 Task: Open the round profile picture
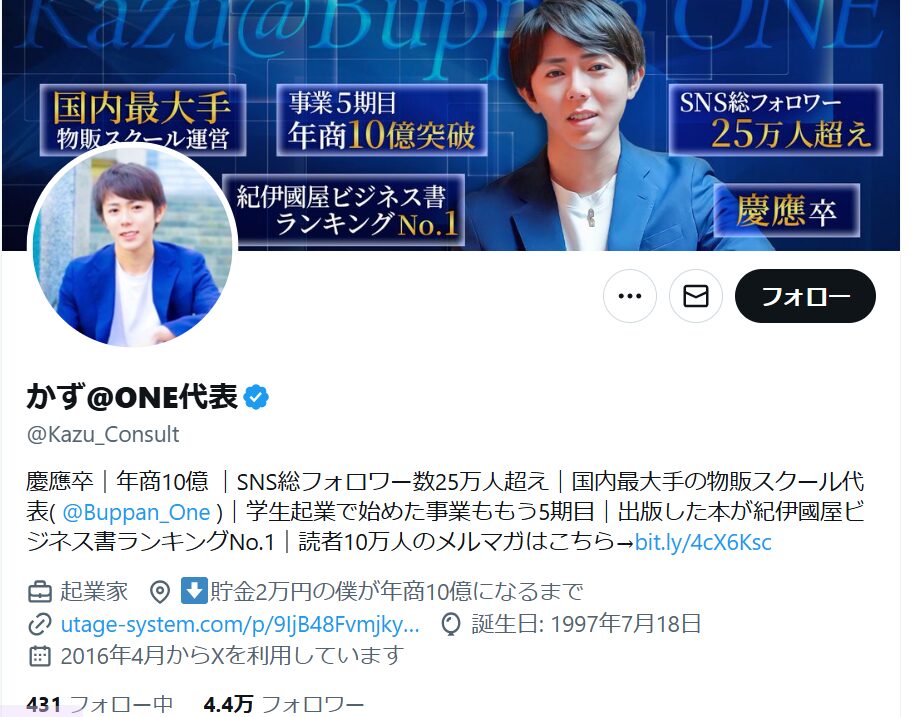132,246
